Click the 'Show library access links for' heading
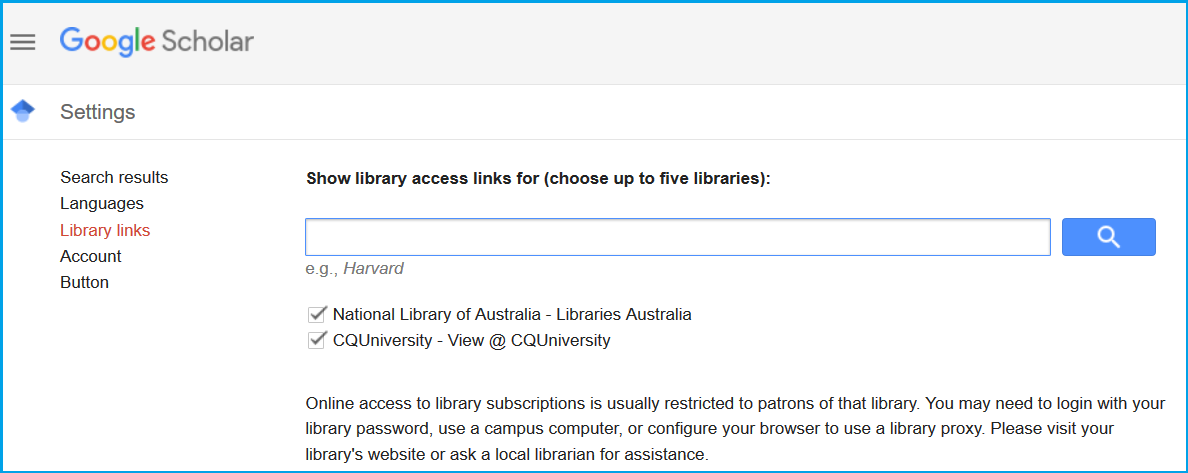Screen dimensions: 1188x473 (x=538, y=179)
